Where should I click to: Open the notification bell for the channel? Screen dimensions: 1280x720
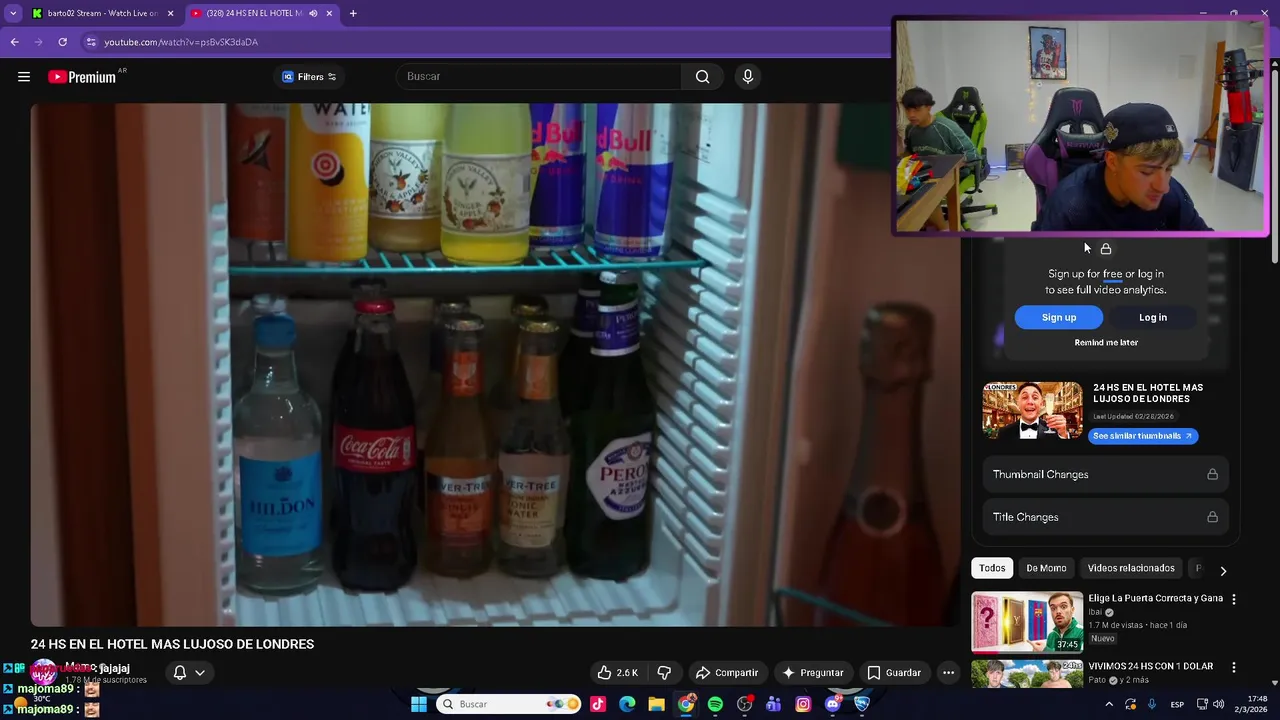point(180,673)
